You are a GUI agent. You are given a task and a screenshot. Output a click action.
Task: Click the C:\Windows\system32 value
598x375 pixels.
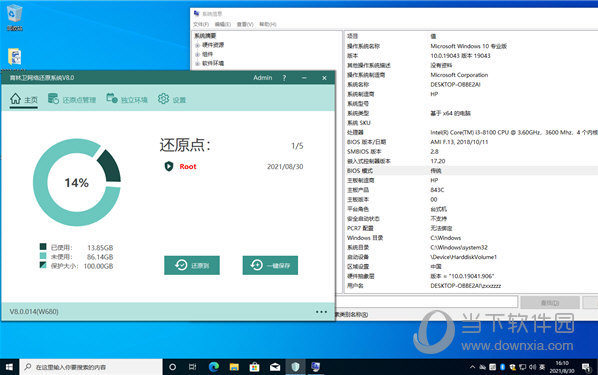[x=459, y=247]
